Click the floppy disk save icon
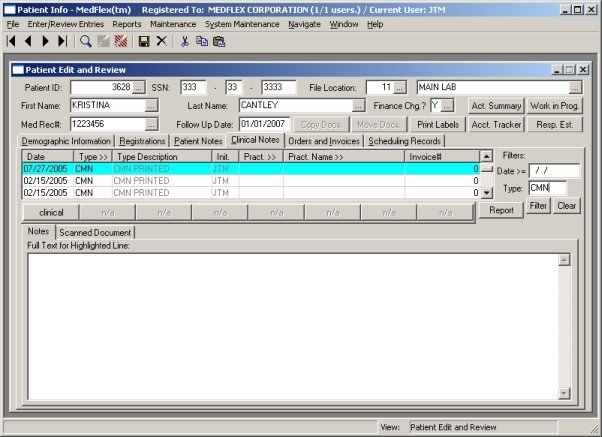This screenshot has height=437, width=602. point(144,42)
